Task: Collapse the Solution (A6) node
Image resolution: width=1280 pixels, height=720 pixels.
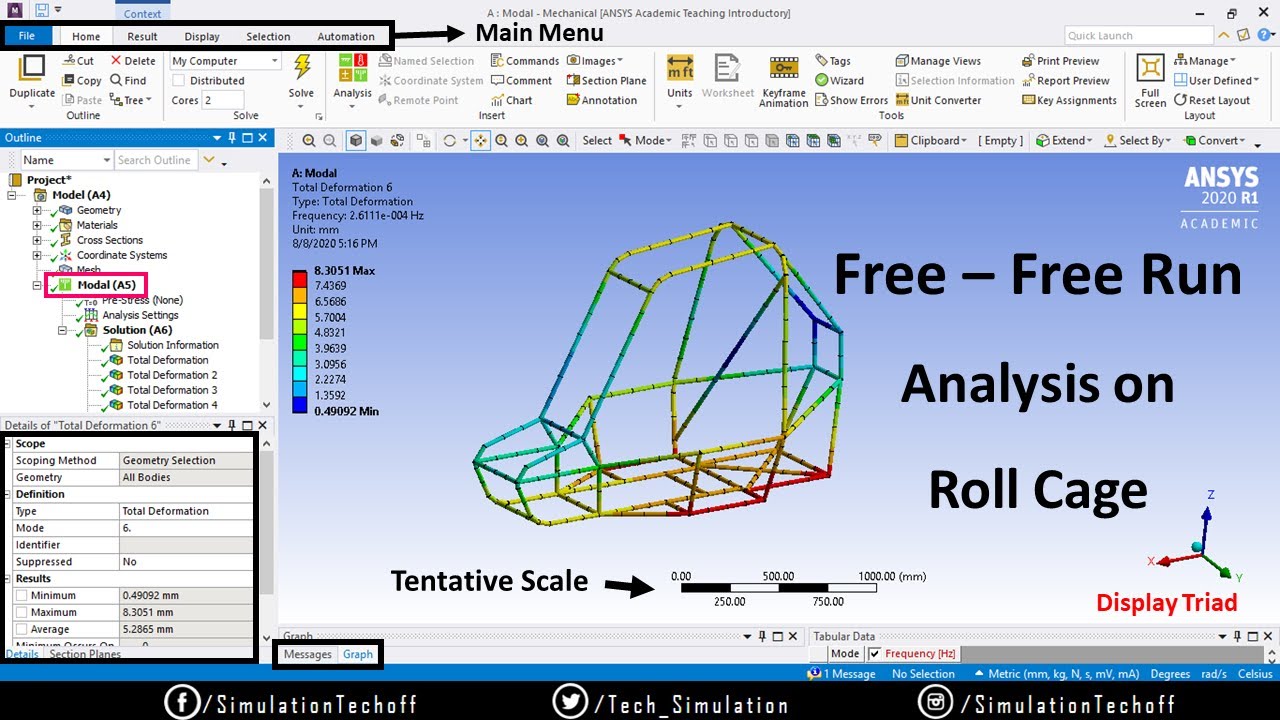Action: click(62, 331)
